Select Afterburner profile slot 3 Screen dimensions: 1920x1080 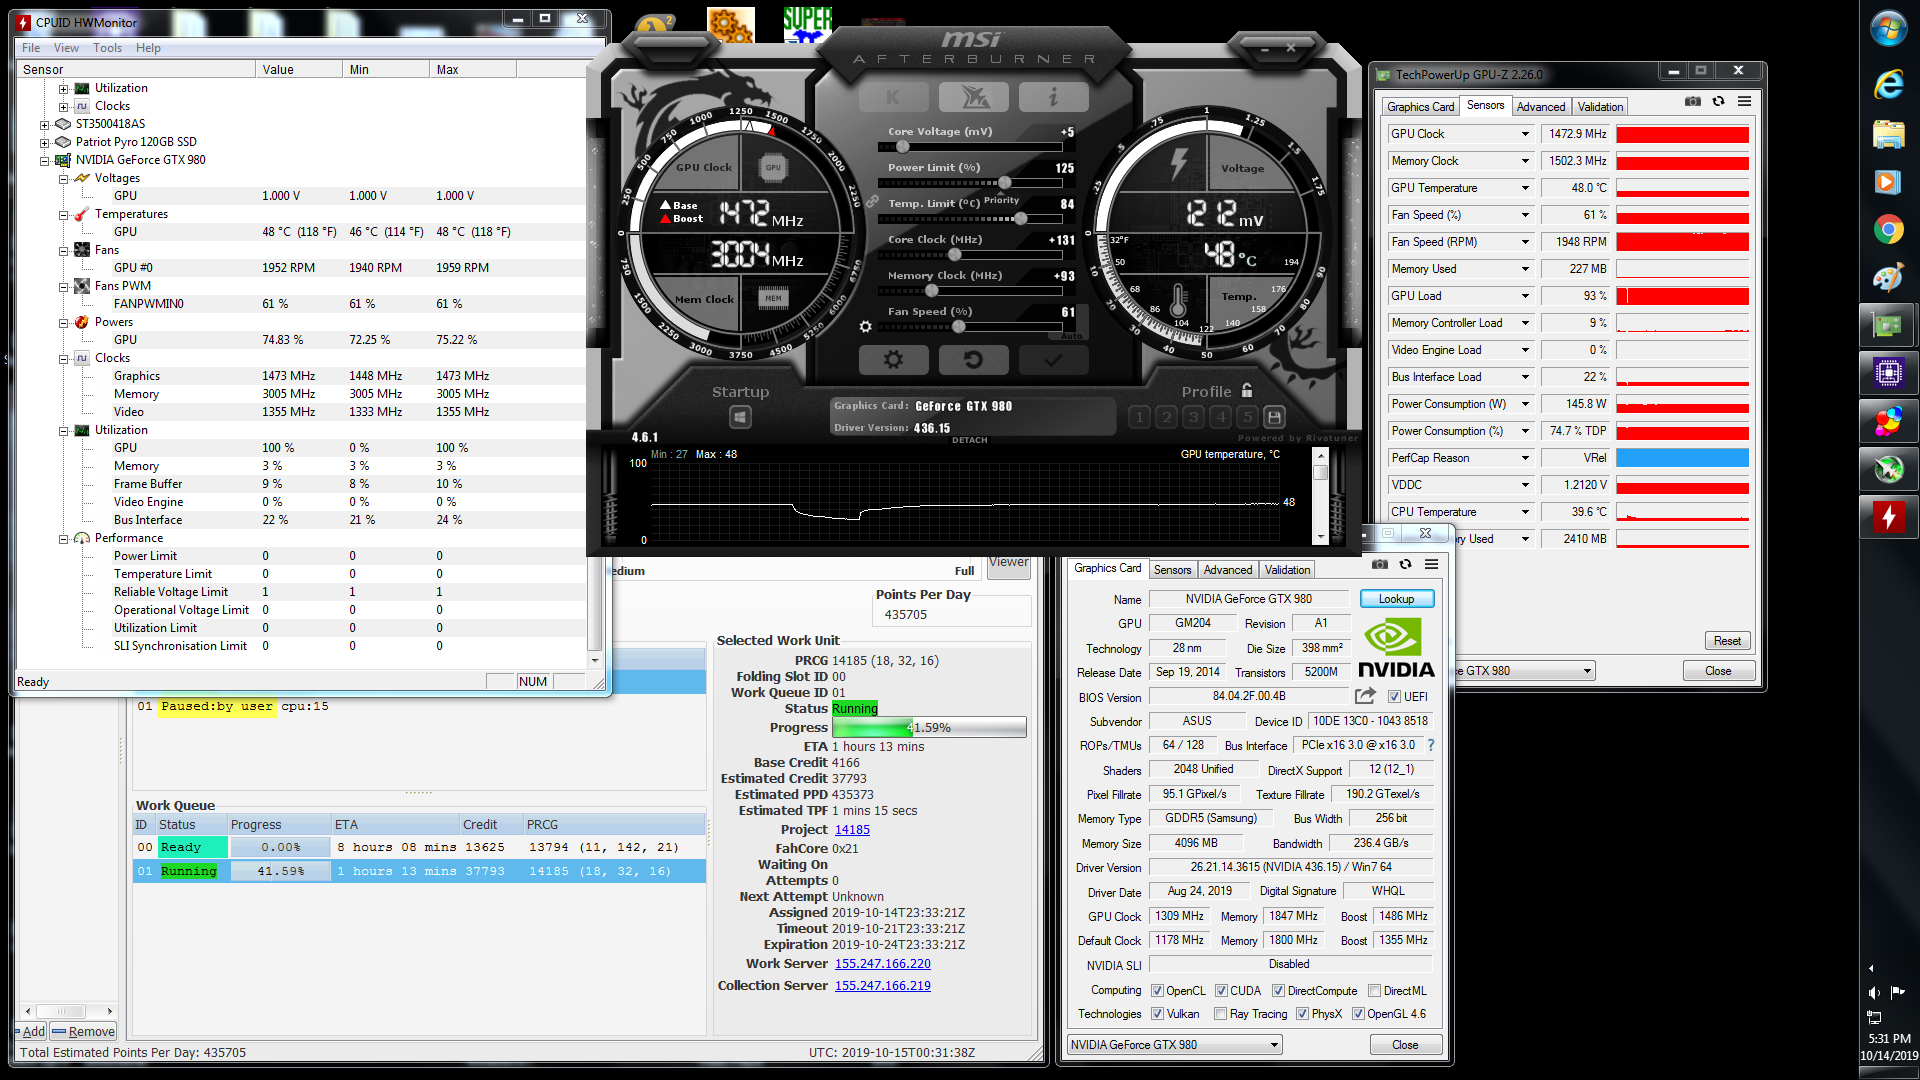click(x=1193, y=417)
